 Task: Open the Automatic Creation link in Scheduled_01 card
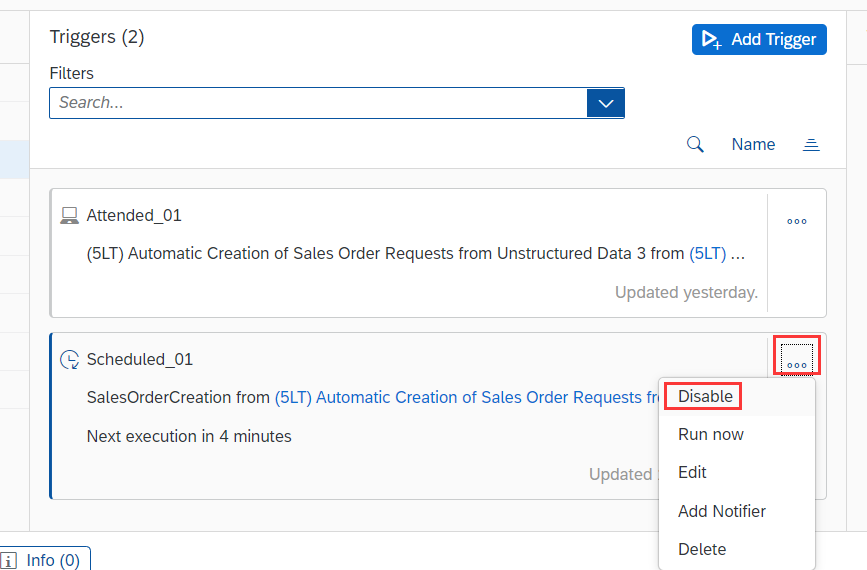click(x=467, y=398)
